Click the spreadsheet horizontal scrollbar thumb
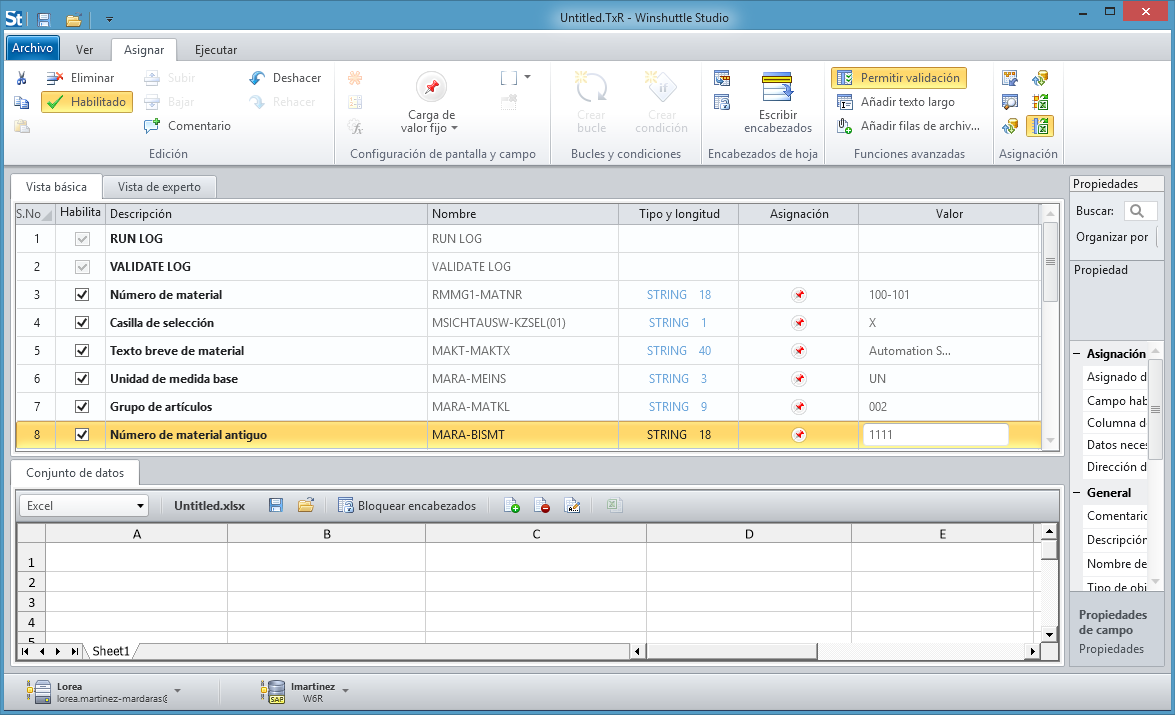Viewport: 1175px width, 715px height. coord(731,651)
